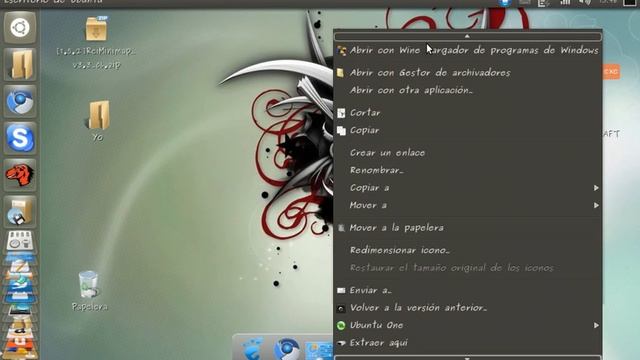Screen dimensions: 640x360
Task: Select Redimensionar icono
Action: [468, 250]
